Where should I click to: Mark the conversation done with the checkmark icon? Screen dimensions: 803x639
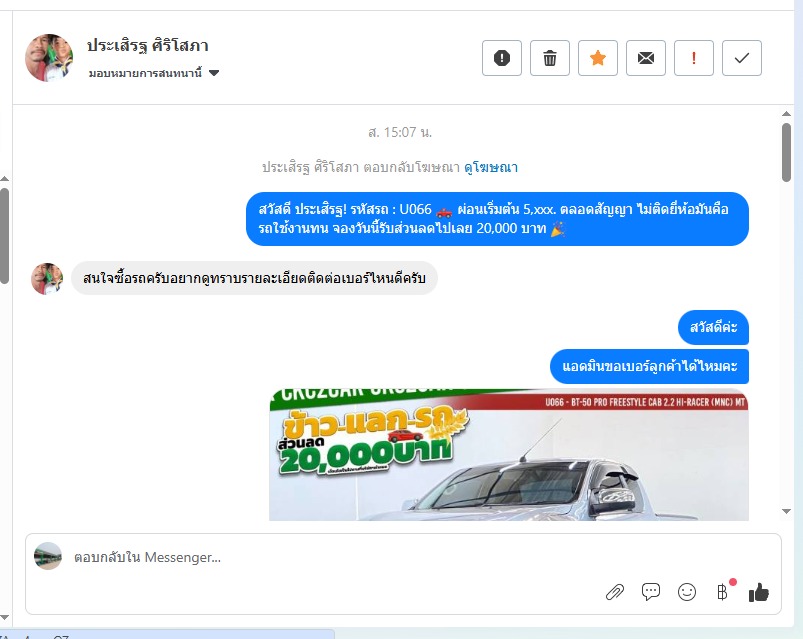pyautogui.click(x=742, y=58)
